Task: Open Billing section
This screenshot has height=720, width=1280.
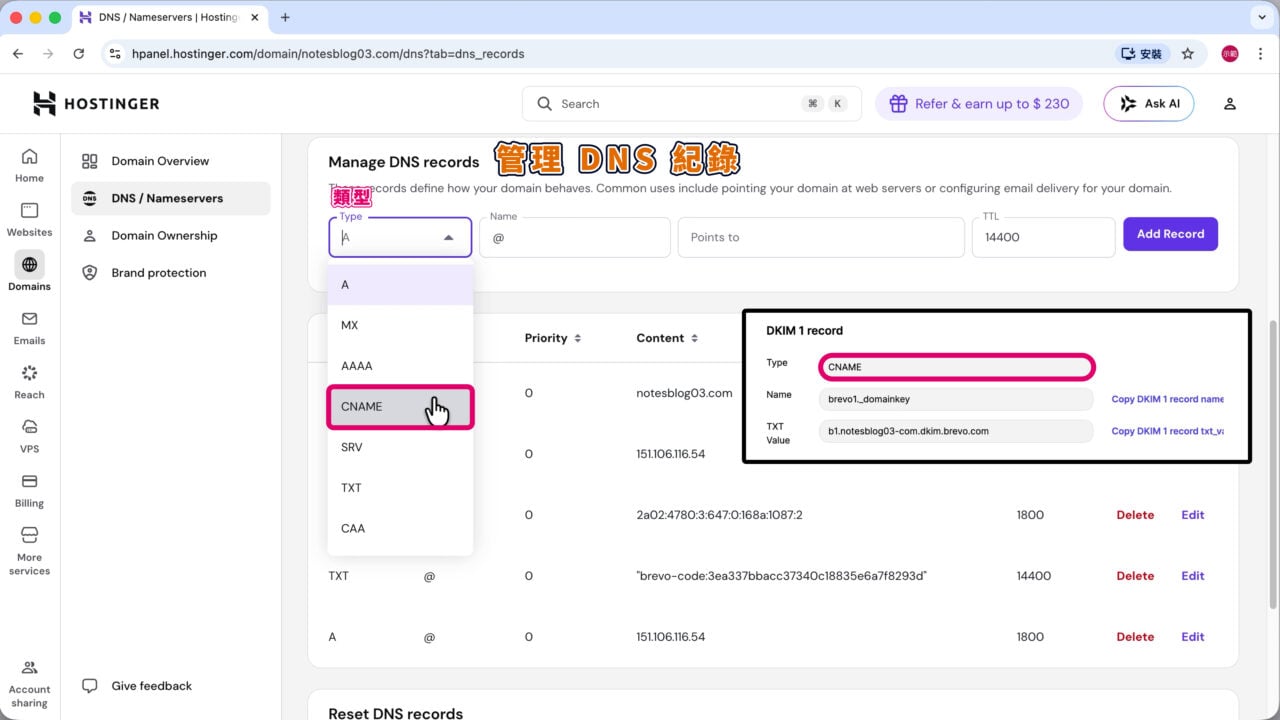Action: coord(29,491)
